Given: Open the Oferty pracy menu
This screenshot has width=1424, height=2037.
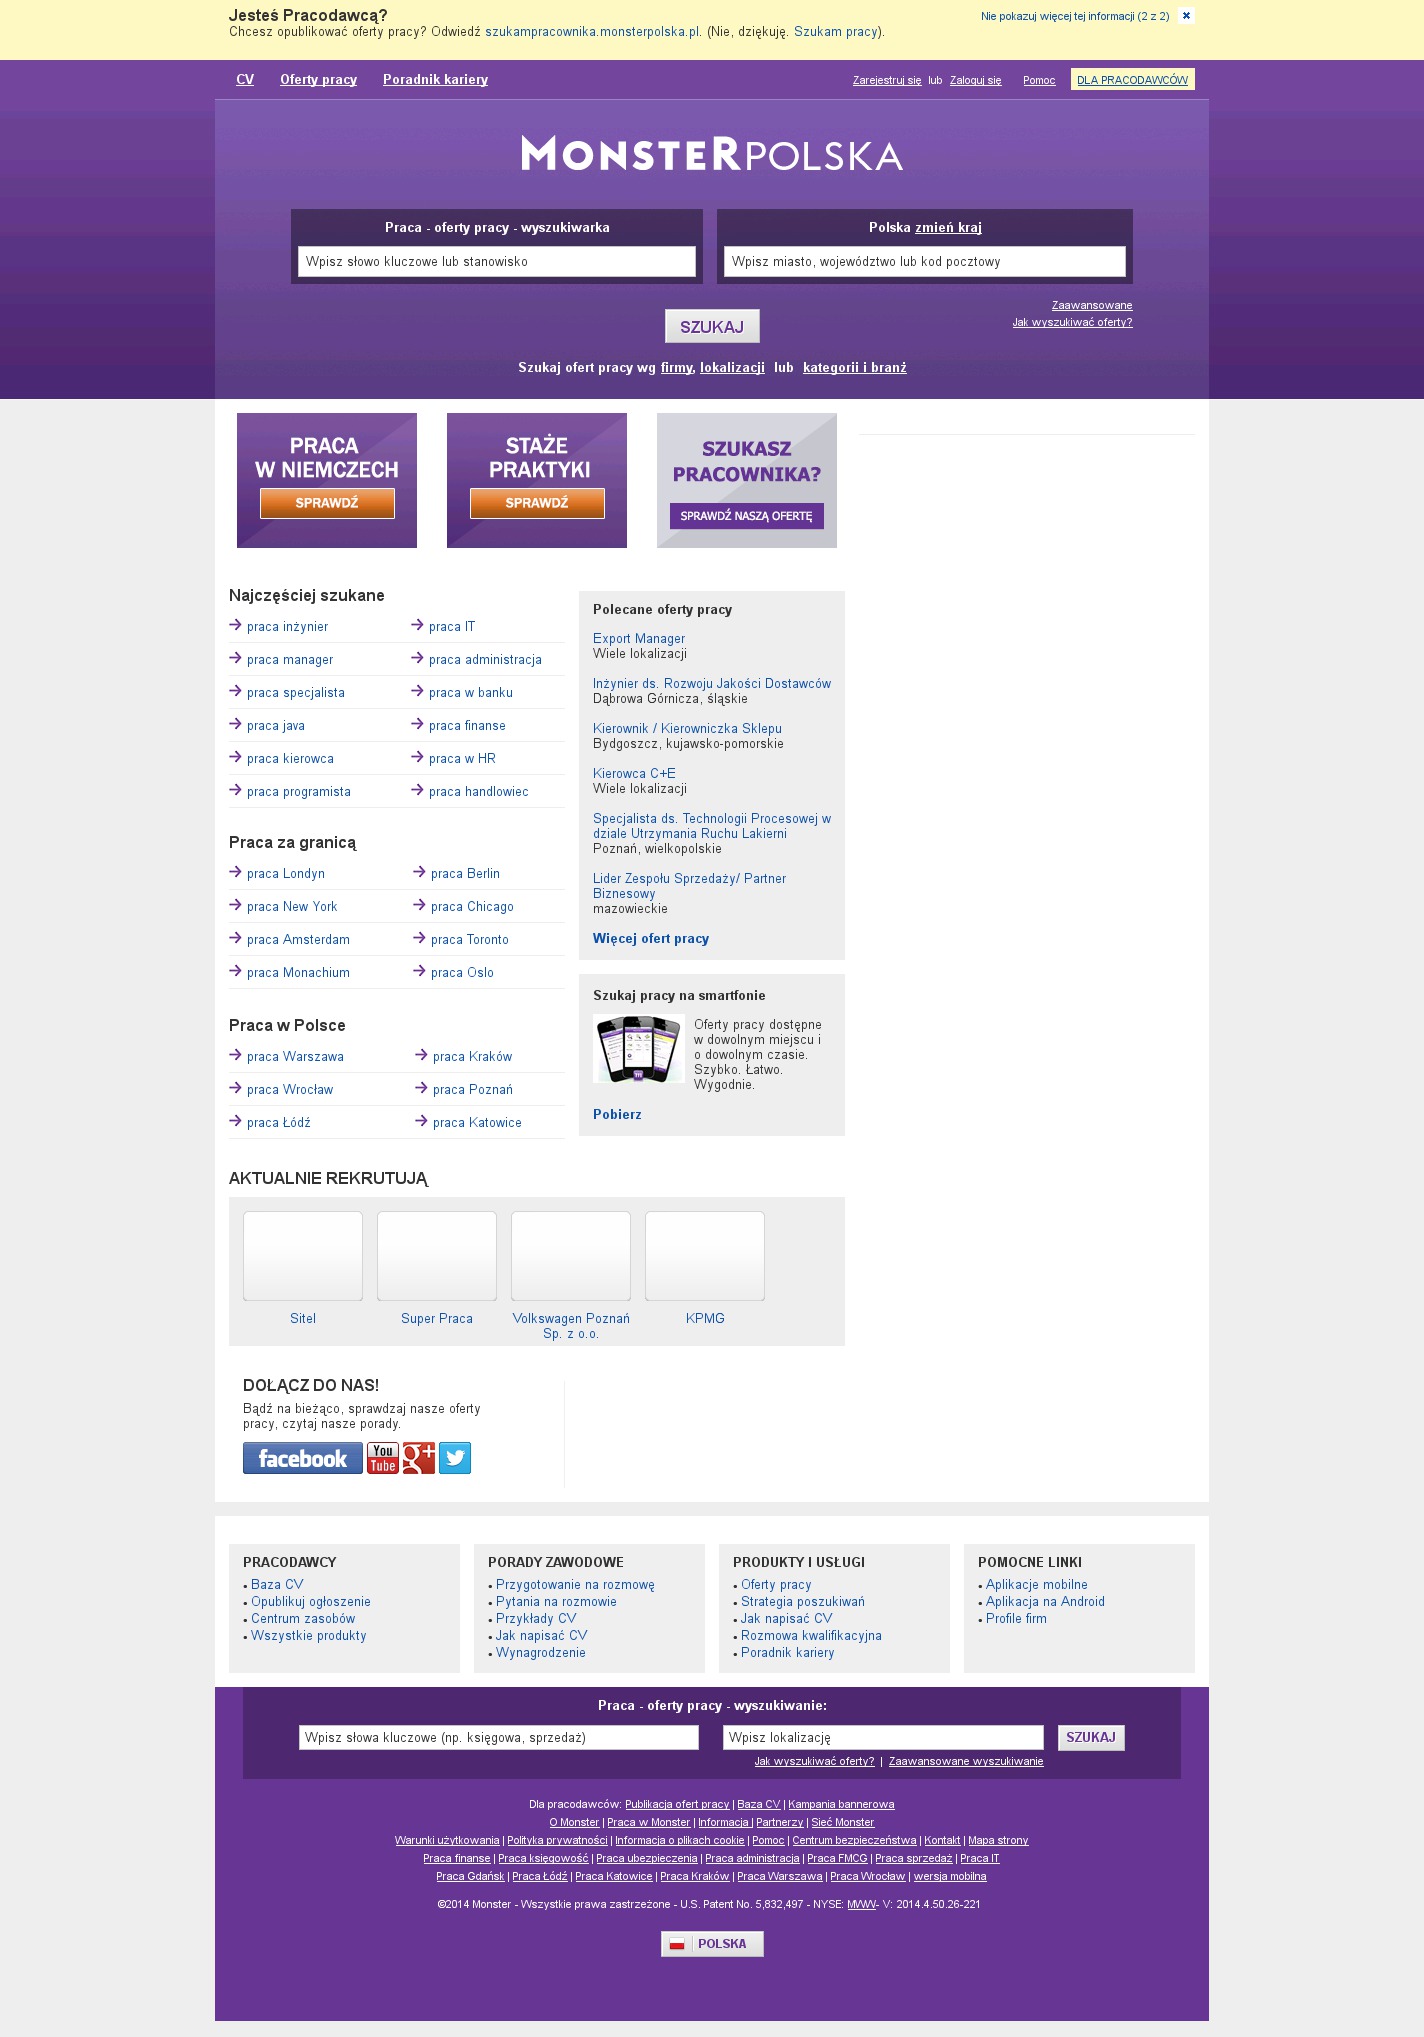Looking at the screenshot, I should coord(318,80).
